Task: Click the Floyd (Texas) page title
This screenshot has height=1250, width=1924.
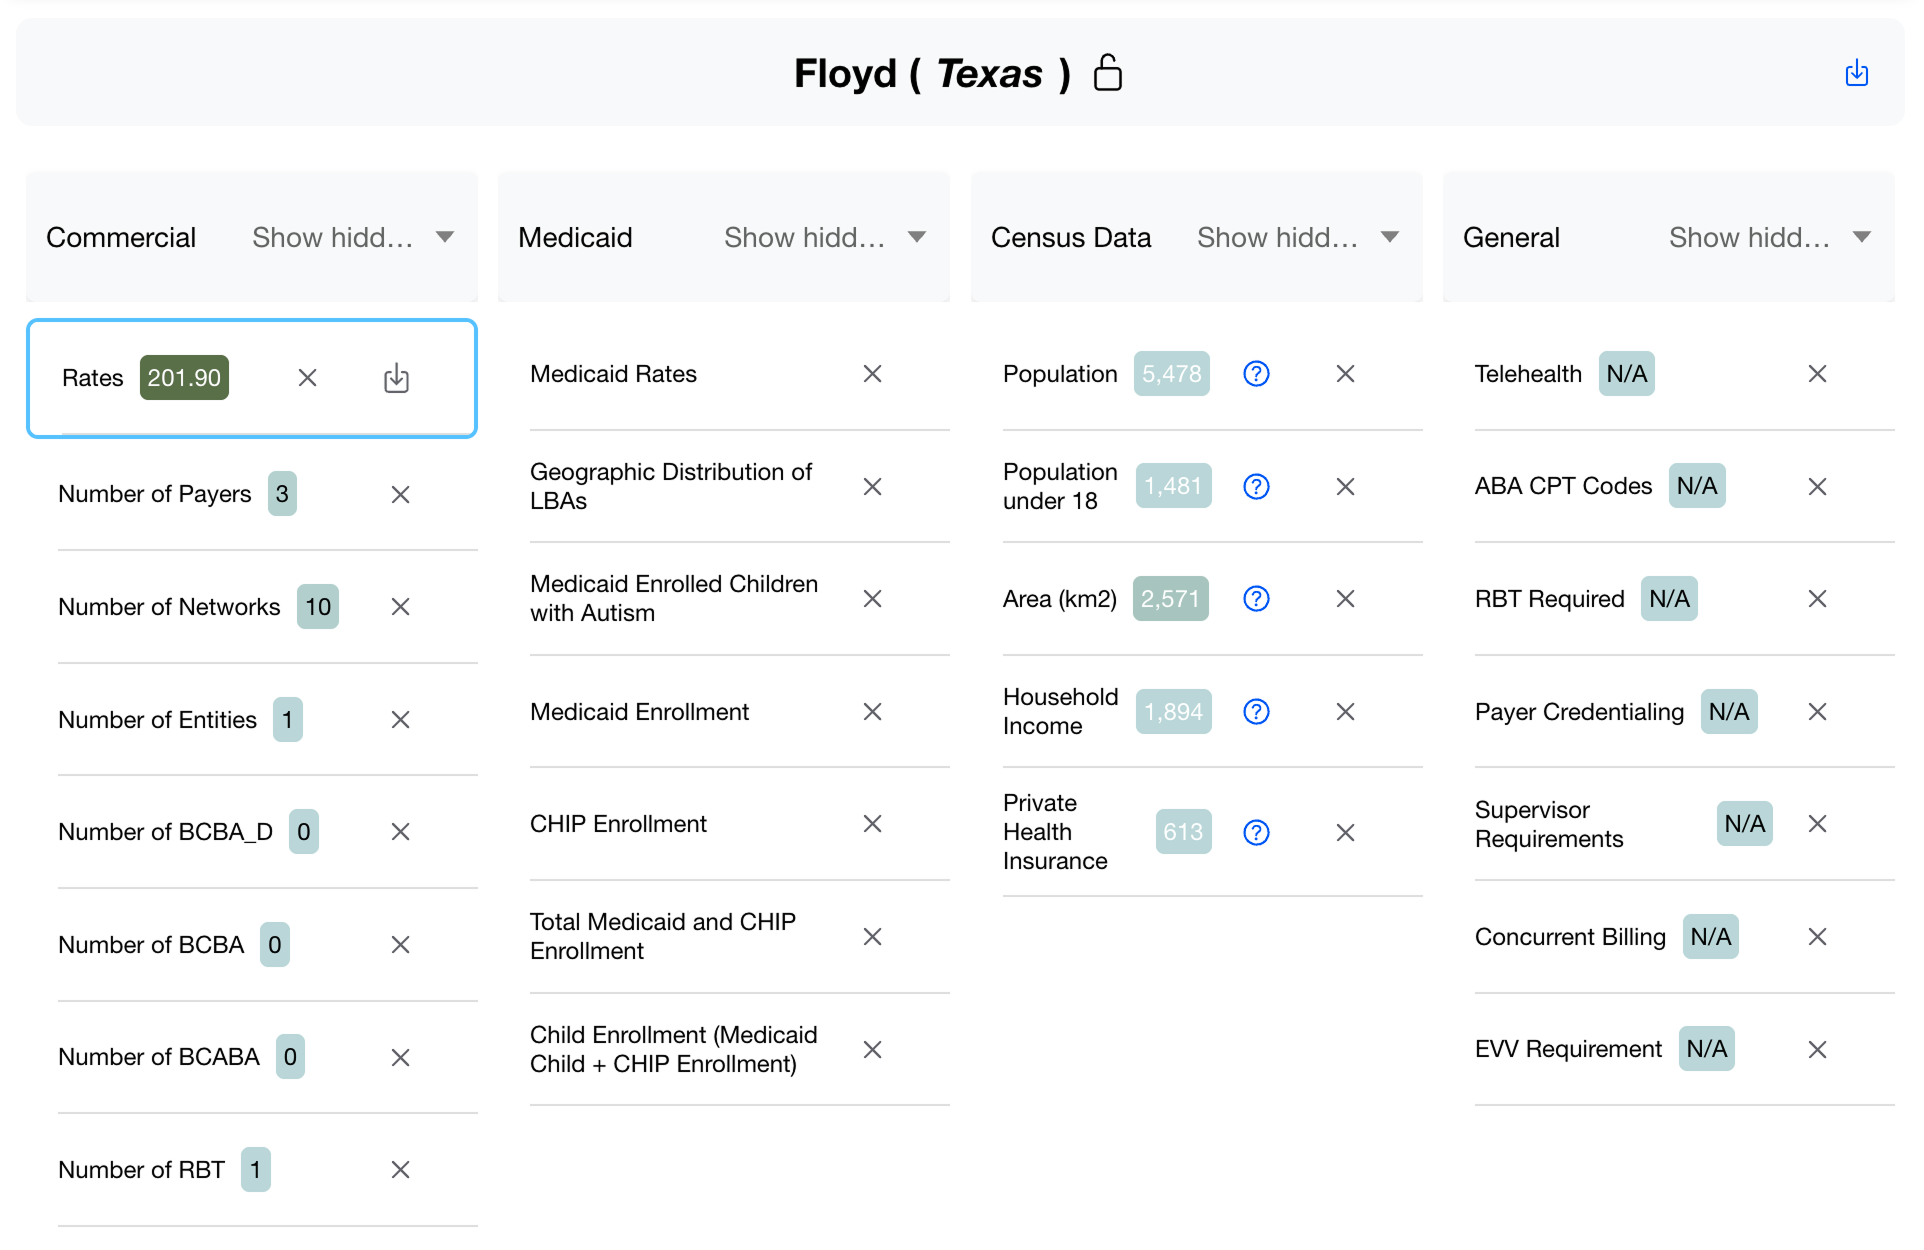Action: 933,73
